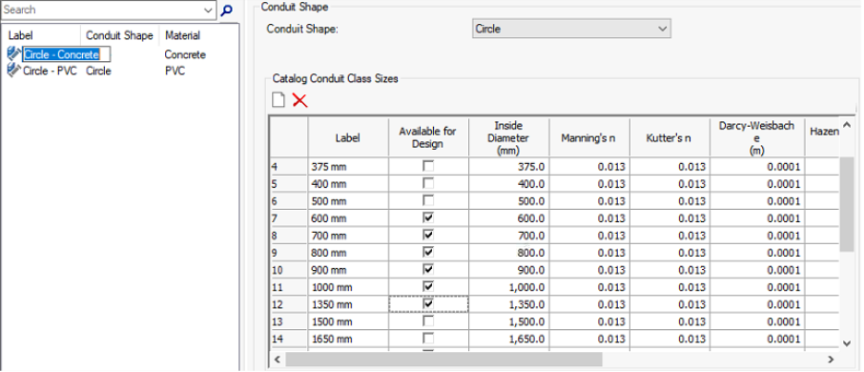Uncheck Available for Design for 1350 mm
Image resolution: width=864 pixels, height=372 pixels.
tap(428, 304)
